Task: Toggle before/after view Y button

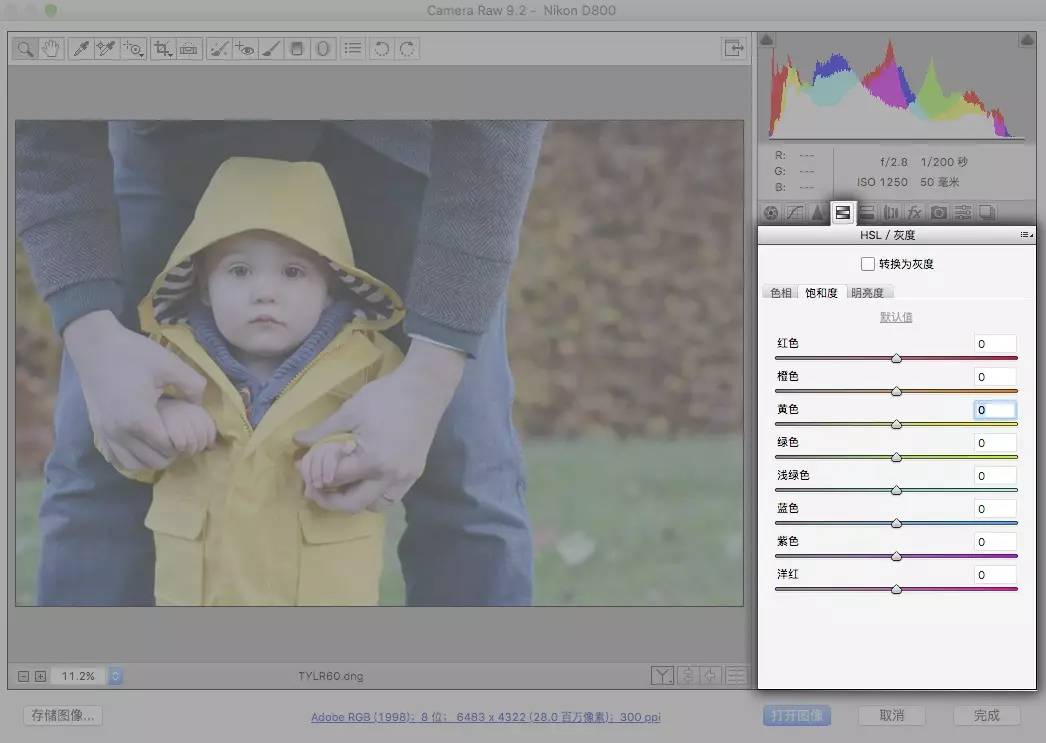Action: tap(662, 676)
